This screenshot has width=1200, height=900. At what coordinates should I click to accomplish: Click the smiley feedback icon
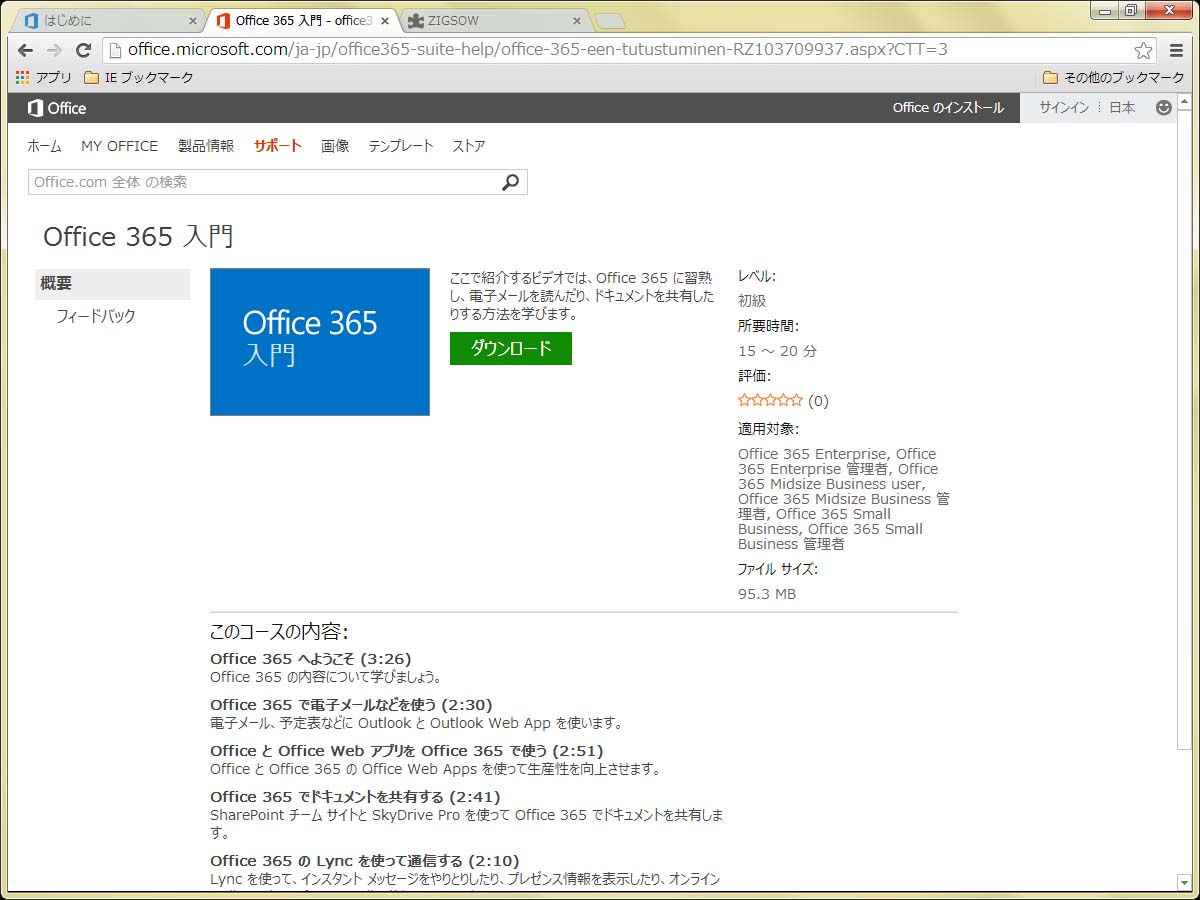point(1163,108)
